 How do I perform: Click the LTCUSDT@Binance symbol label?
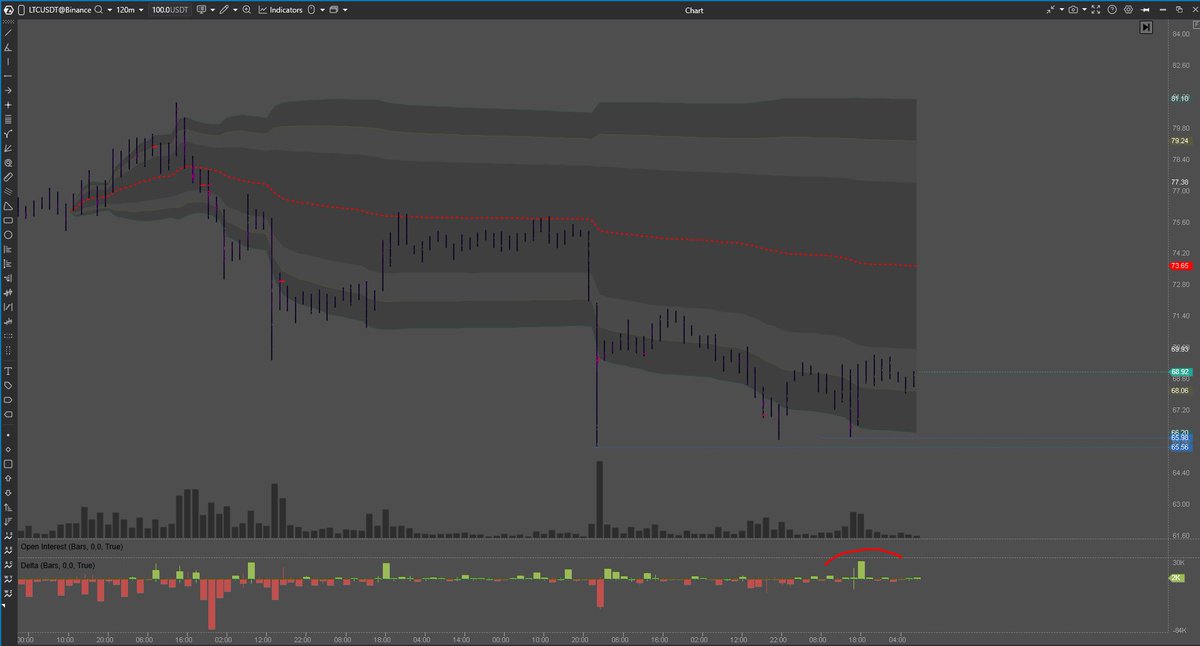click(60, 10)
